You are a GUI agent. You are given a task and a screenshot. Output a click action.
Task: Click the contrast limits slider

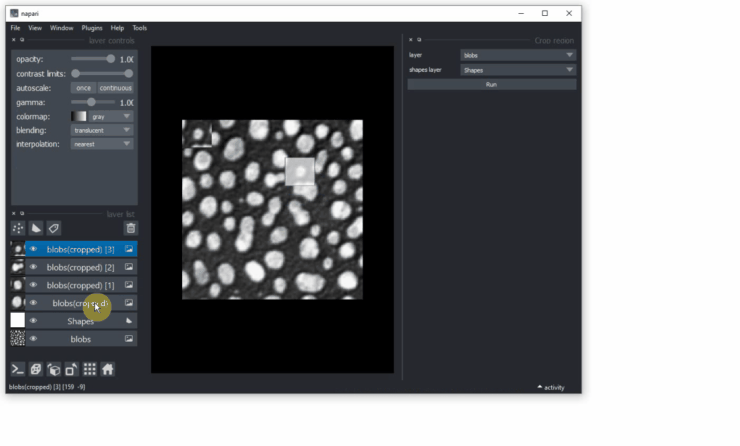102,74
